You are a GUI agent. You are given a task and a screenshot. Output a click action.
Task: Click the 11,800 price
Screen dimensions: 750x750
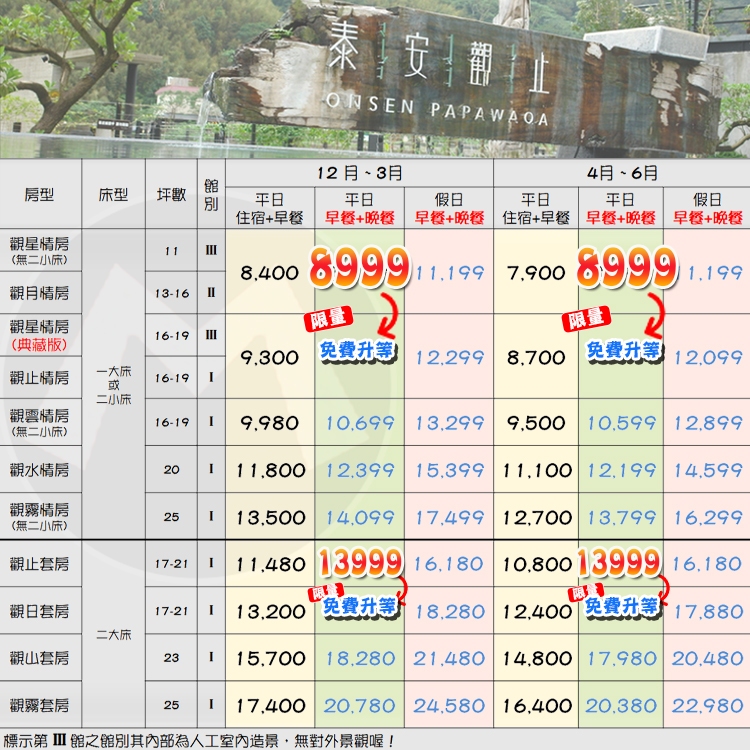pos(271,470)
